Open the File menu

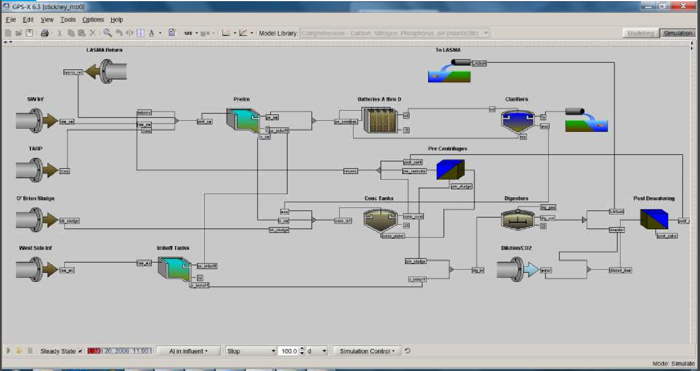[x=11, y=20]
